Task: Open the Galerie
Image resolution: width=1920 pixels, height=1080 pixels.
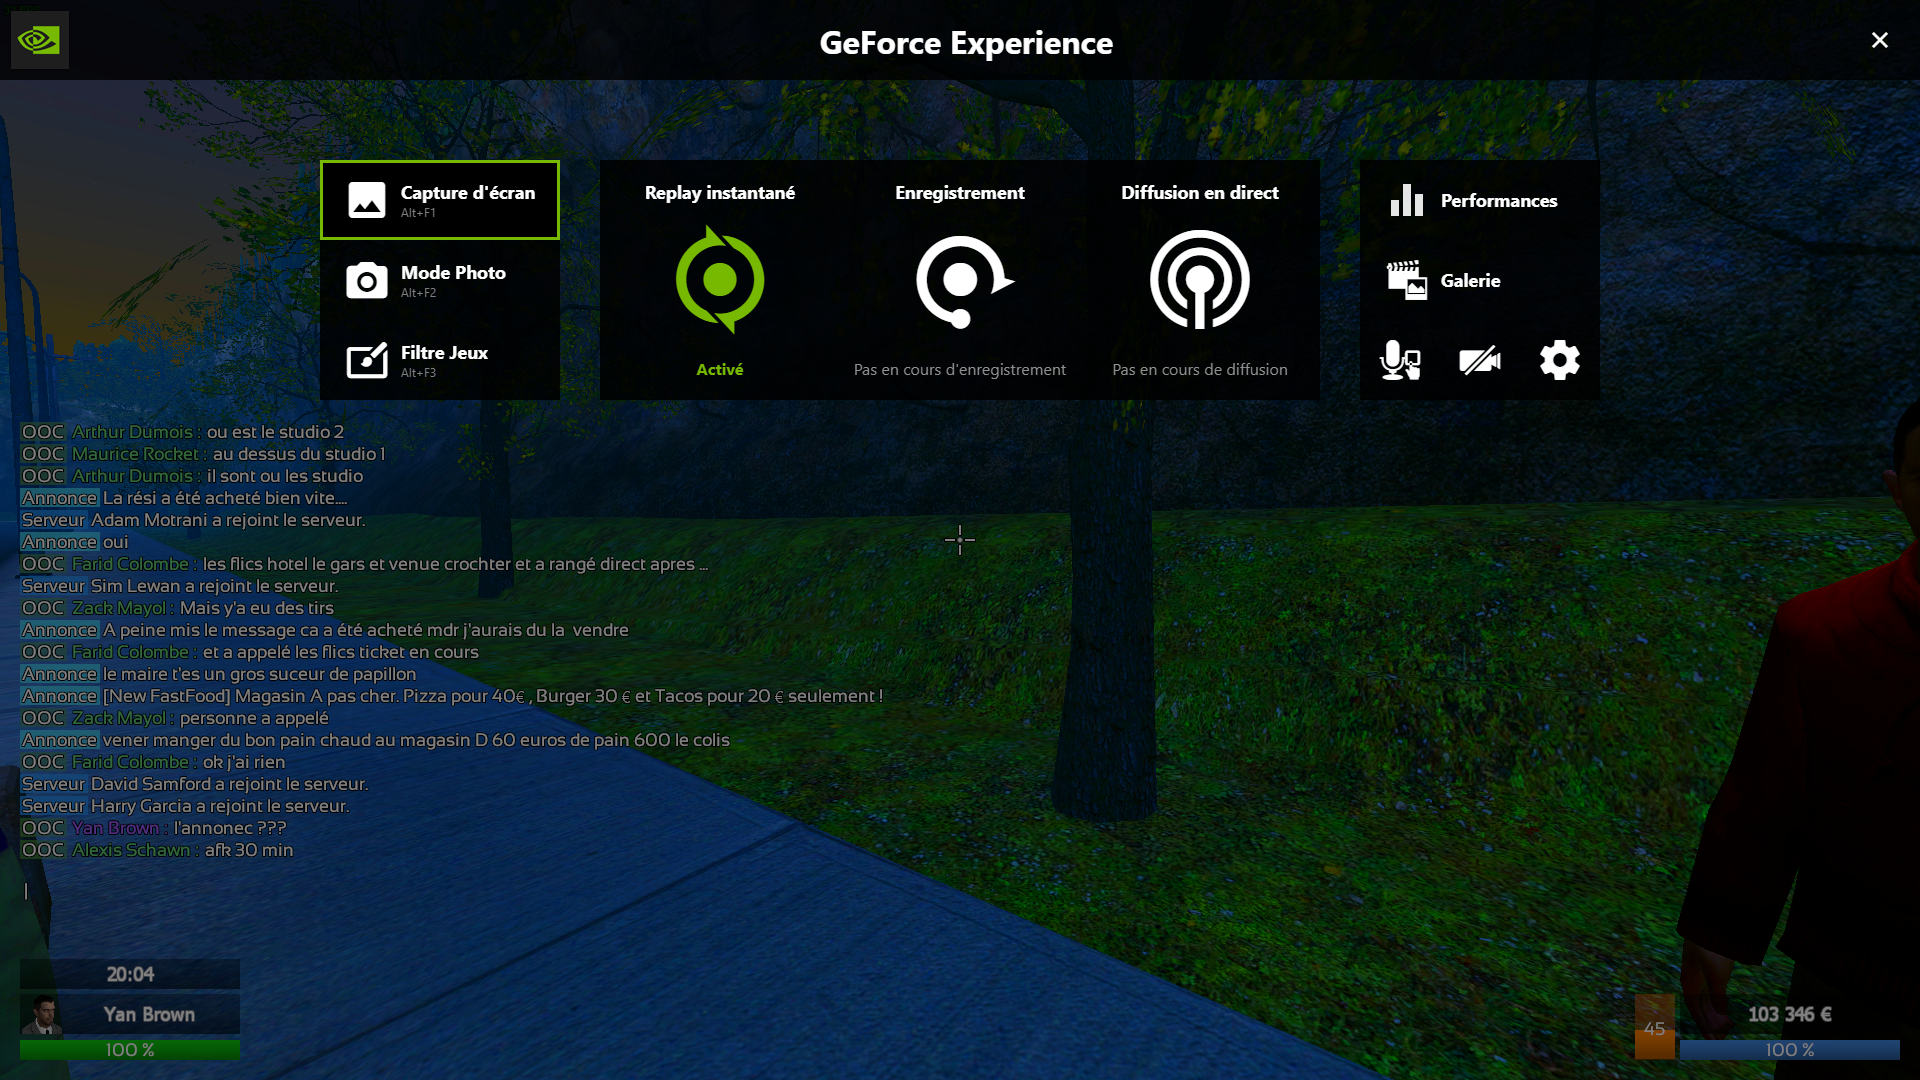Action: point(1480,280)
